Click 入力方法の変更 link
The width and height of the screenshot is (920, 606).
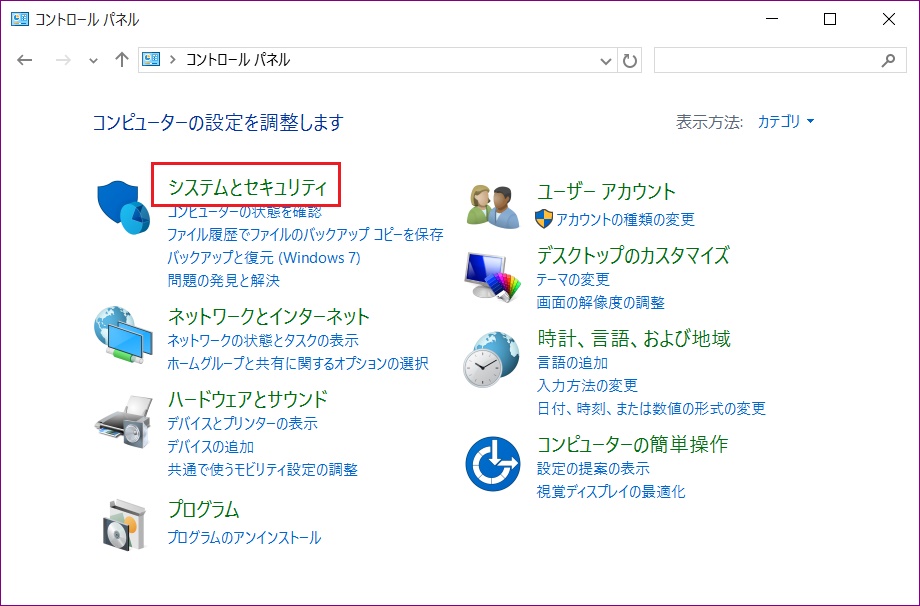[587, 385]
